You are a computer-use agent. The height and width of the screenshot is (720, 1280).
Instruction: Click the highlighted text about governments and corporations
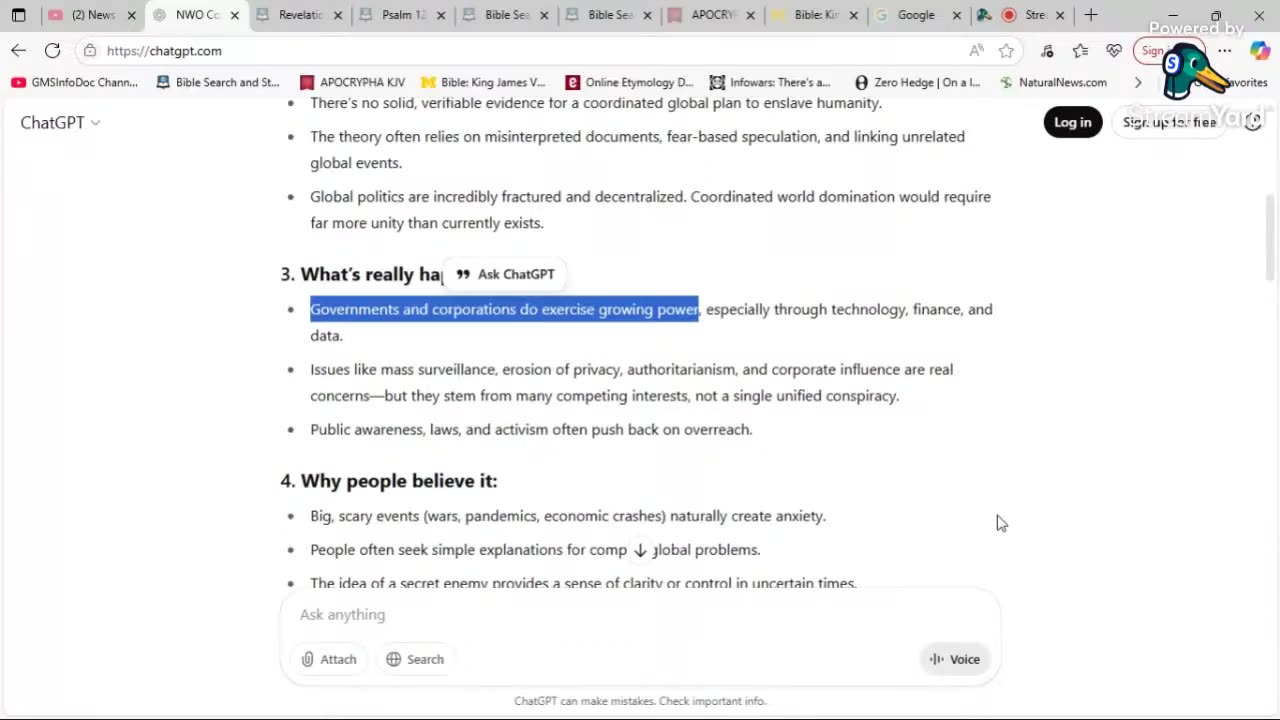pos(504,309)
